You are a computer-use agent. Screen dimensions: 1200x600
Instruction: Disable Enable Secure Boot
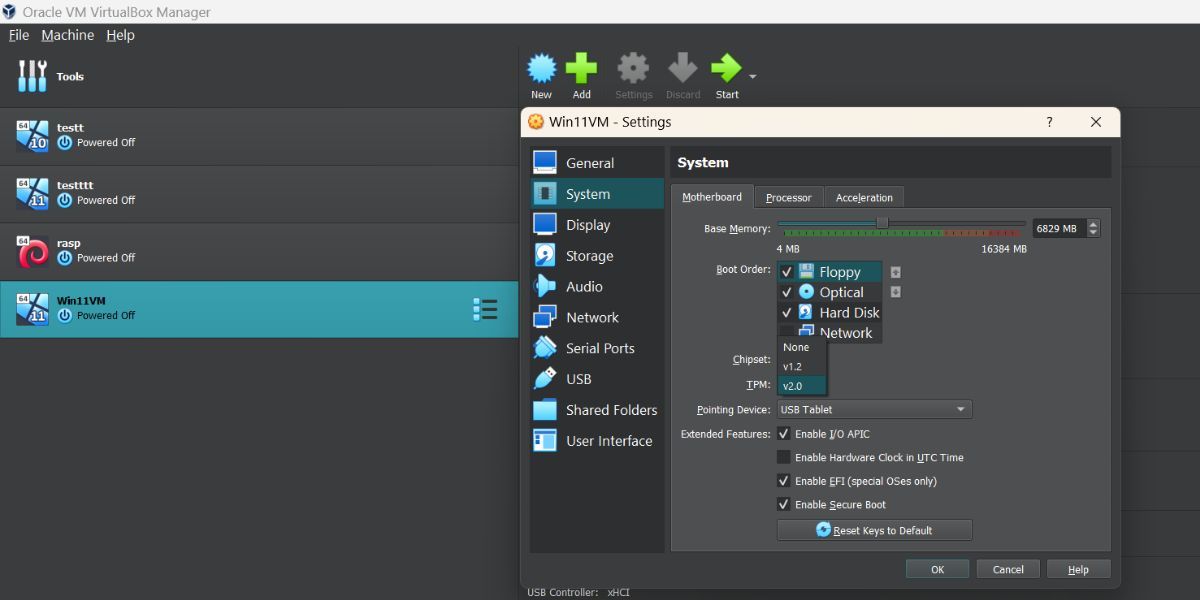784,504
